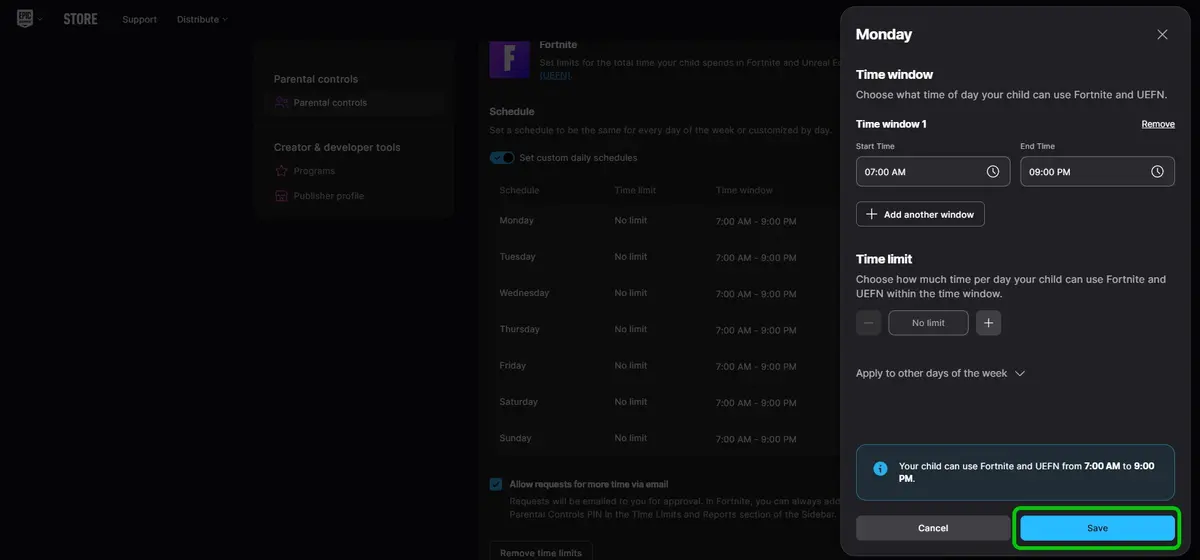Expand the Distribute dropdown menu
1200x560 pixels.
pyautogui.click(x=202, y=19)
